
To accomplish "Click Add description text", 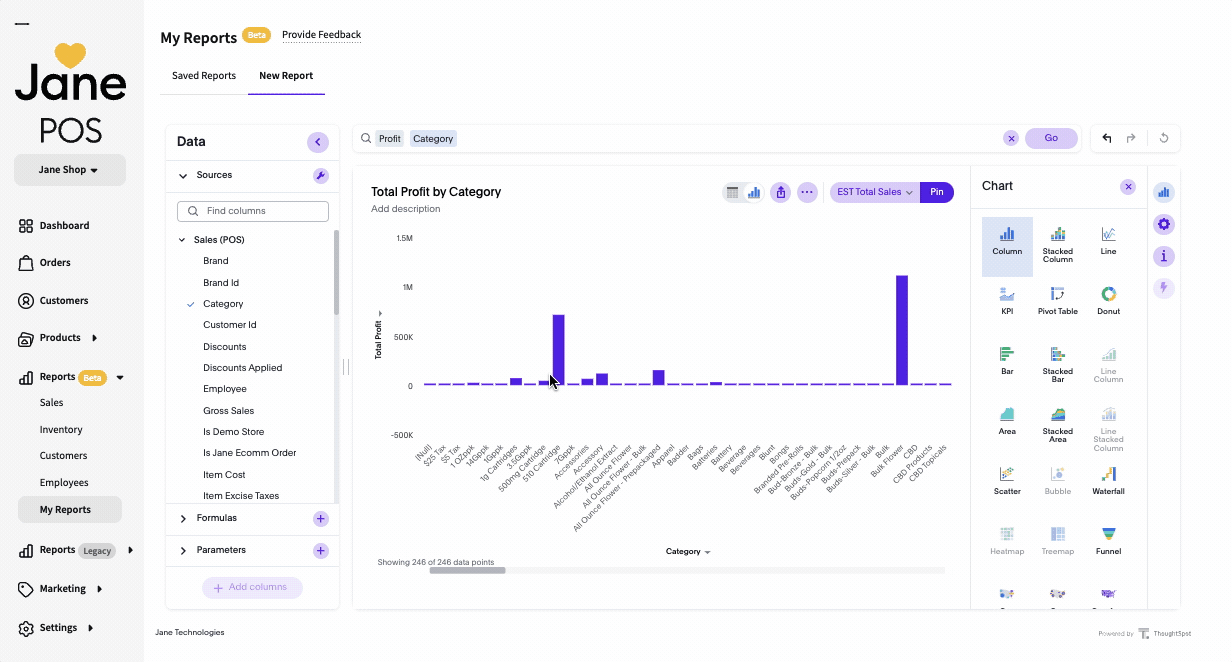I will coord(405,209).
